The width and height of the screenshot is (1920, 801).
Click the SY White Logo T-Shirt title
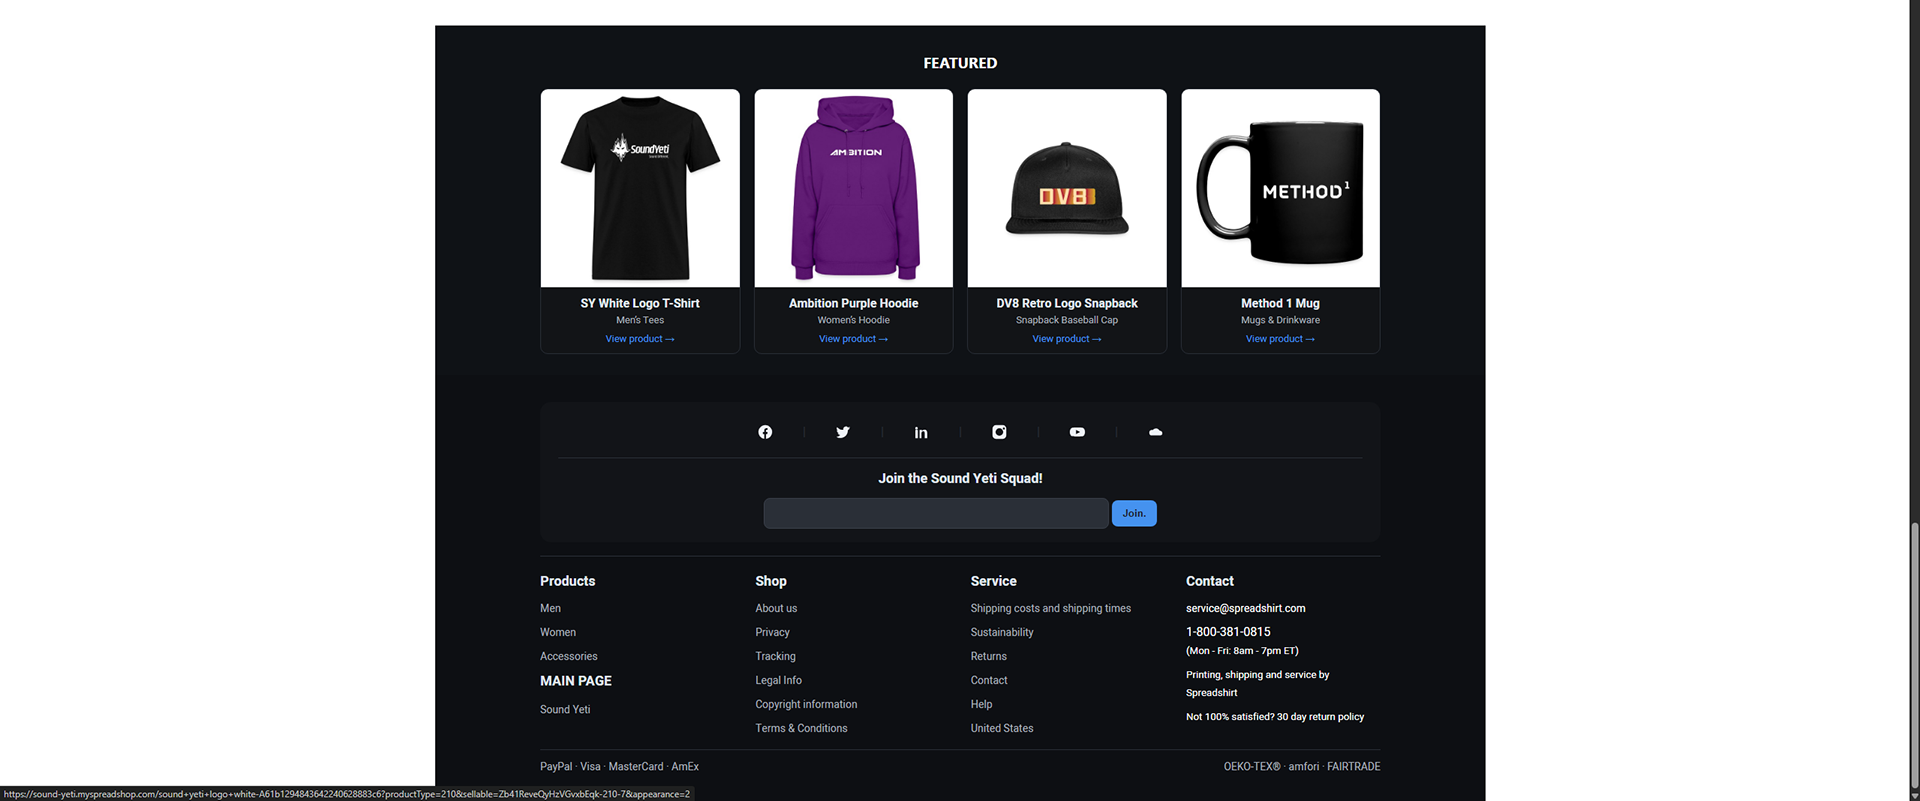640,303
